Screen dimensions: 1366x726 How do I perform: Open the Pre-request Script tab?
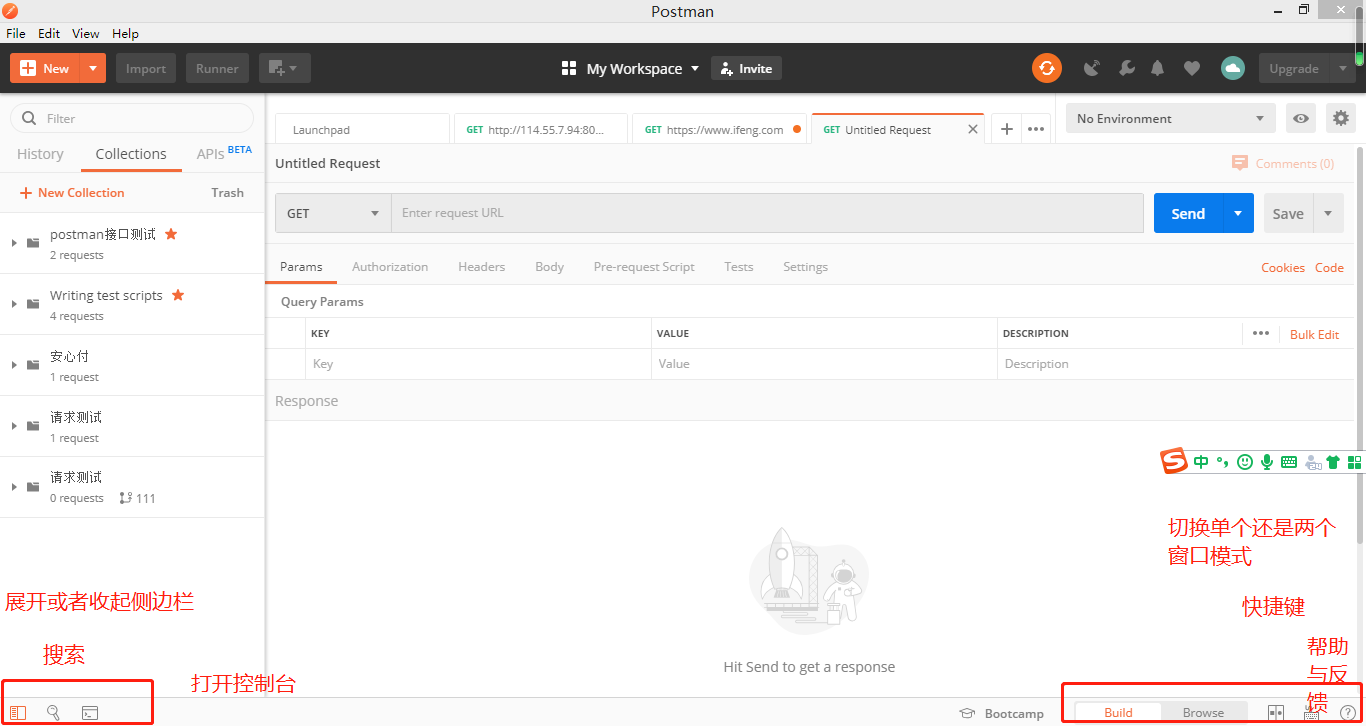(644, 267)
